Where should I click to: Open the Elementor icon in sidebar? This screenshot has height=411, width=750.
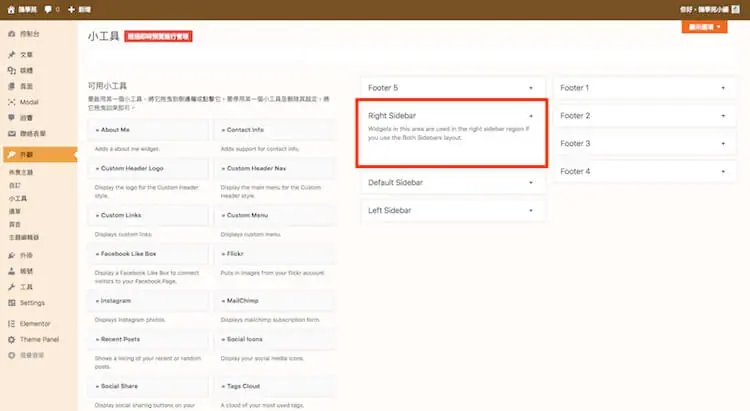pos(12,324)
